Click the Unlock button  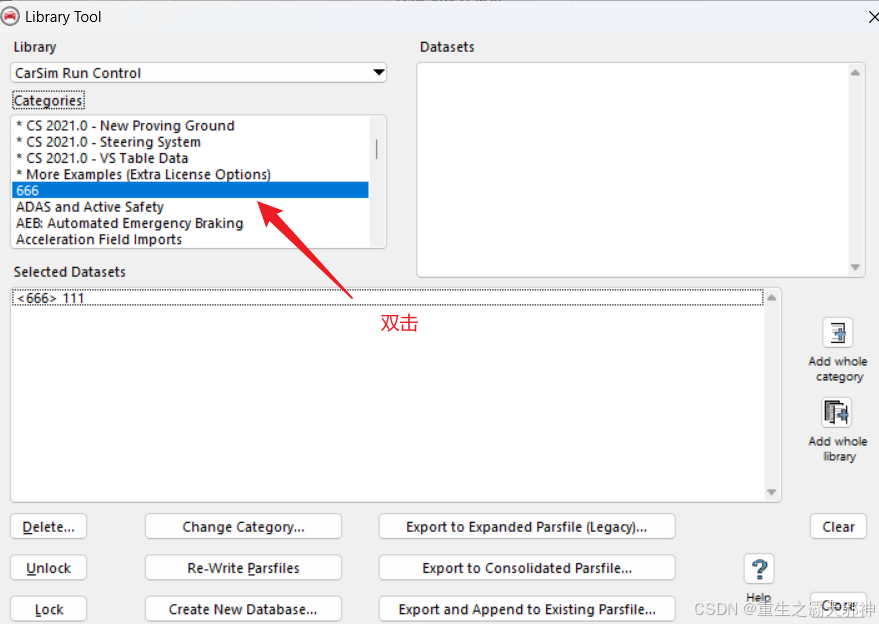pyautogui.click(x=48, y=568)
